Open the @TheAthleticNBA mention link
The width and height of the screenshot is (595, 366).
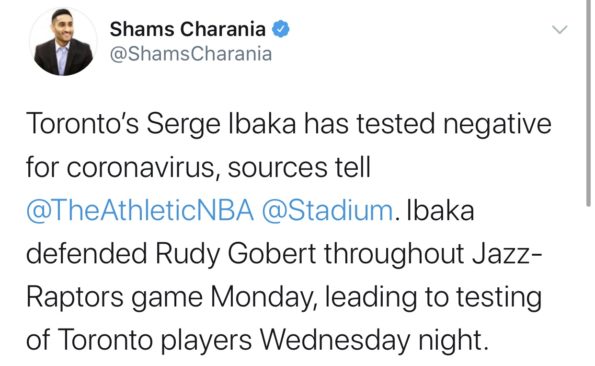click(x=140, y=211)
